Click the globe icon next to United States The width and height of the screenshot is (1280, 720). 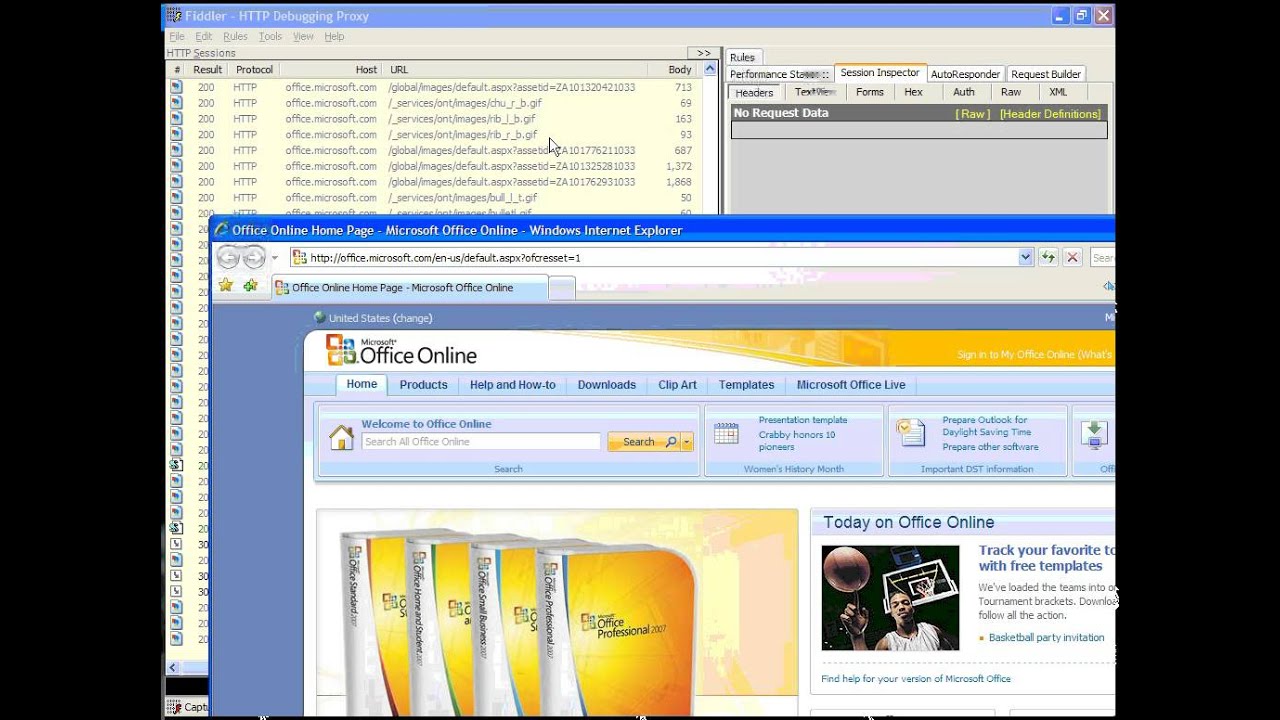[320, 318]
